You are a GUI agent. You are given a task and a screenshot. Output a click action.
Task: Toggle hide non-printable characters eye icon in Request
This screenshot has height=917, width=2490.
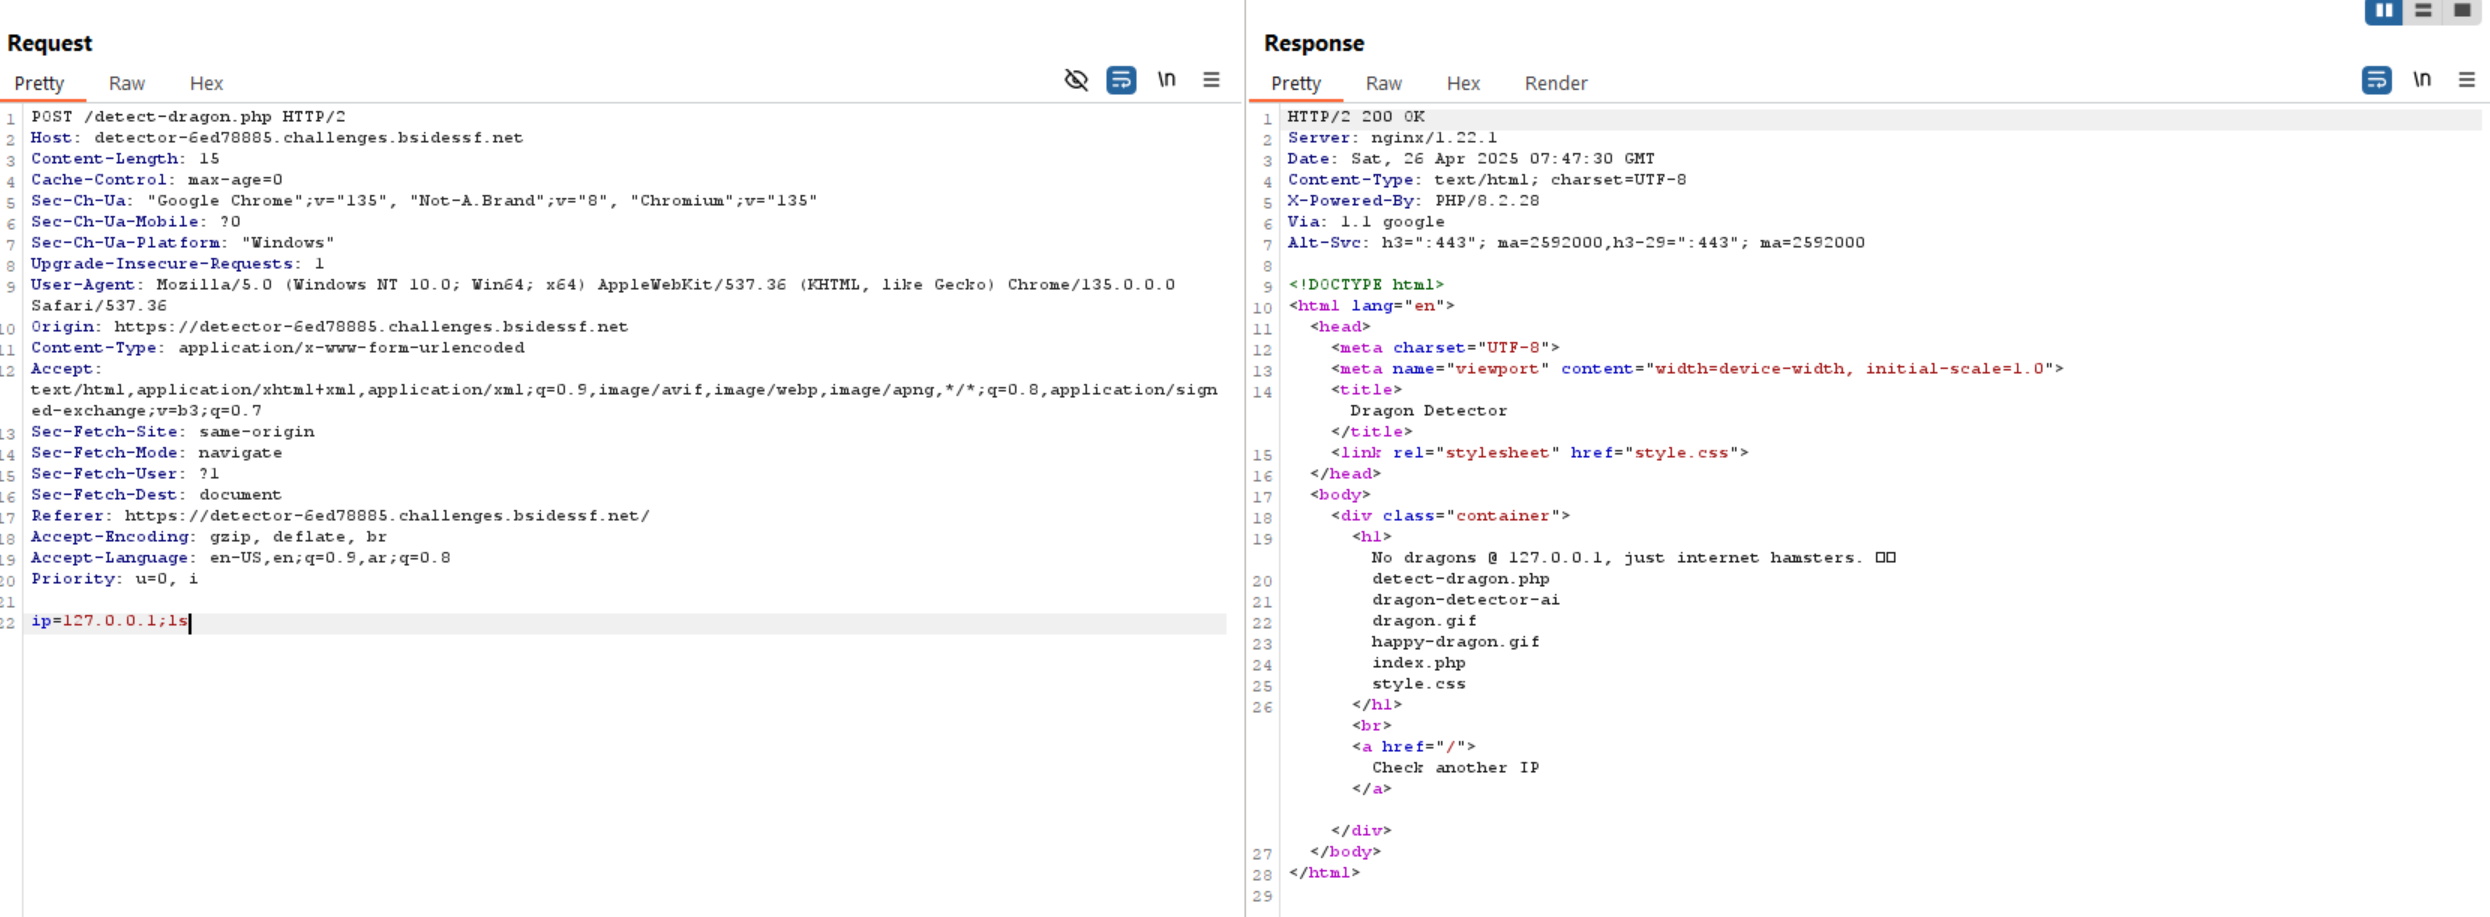pos(1076,80)
